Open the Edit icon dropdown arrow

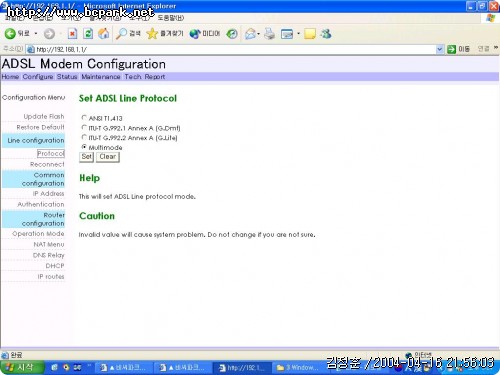click(298, 34)
